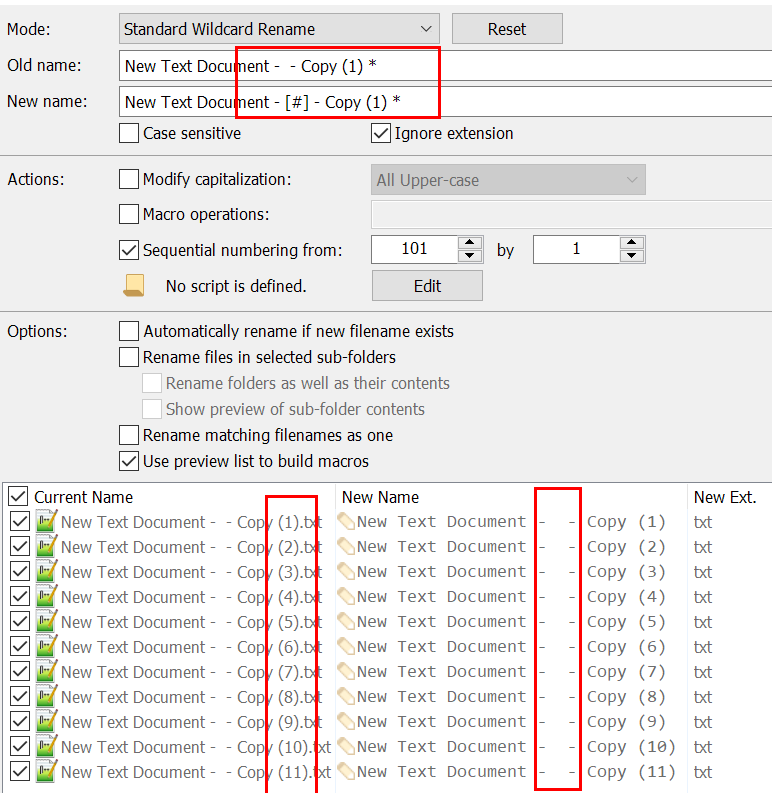Screen dimensions: 772x793
Task: Increase the by value with up arrow
Action: [632, 243]
